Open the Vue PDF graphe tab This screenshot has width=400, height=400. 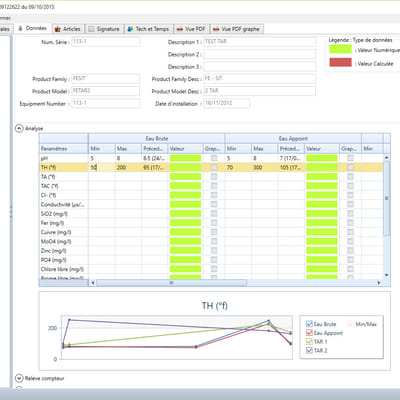pos(237,29)
